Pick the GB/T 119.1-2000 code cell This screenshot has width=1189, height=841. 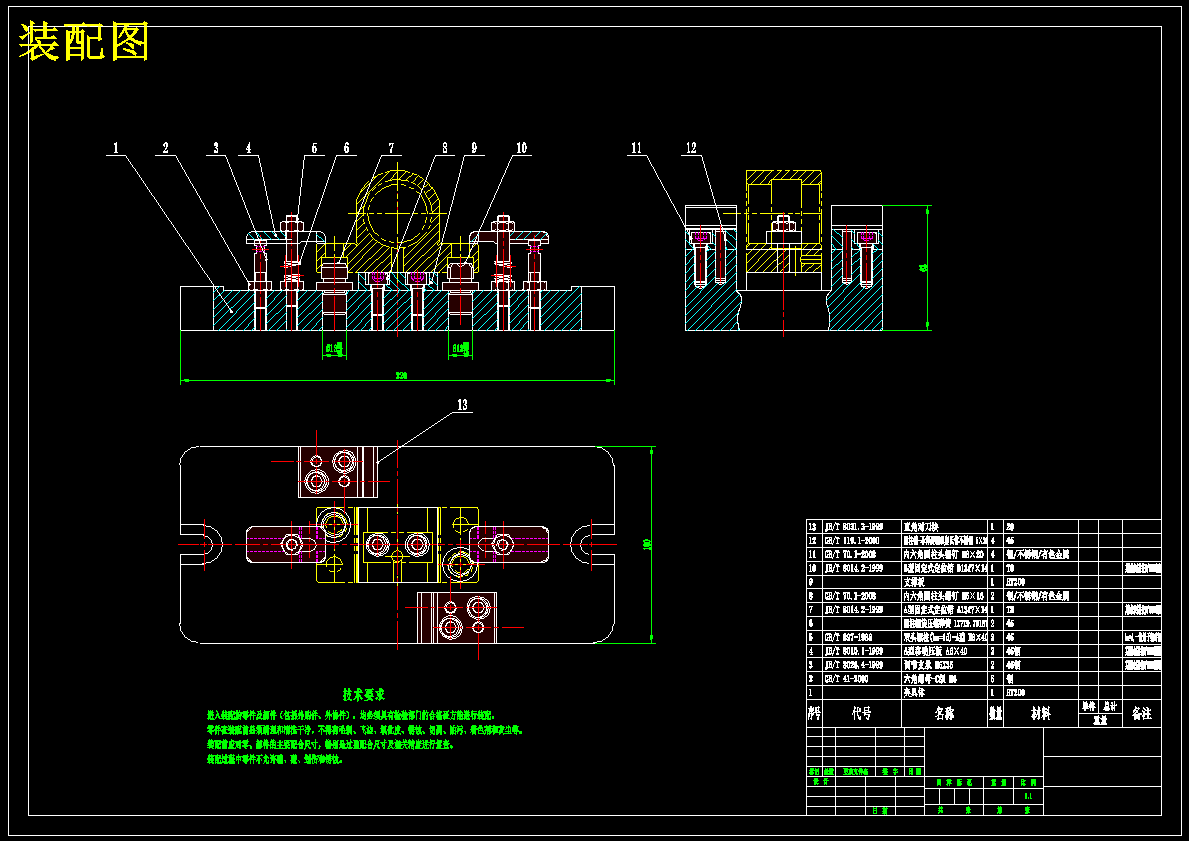[852, 541]
